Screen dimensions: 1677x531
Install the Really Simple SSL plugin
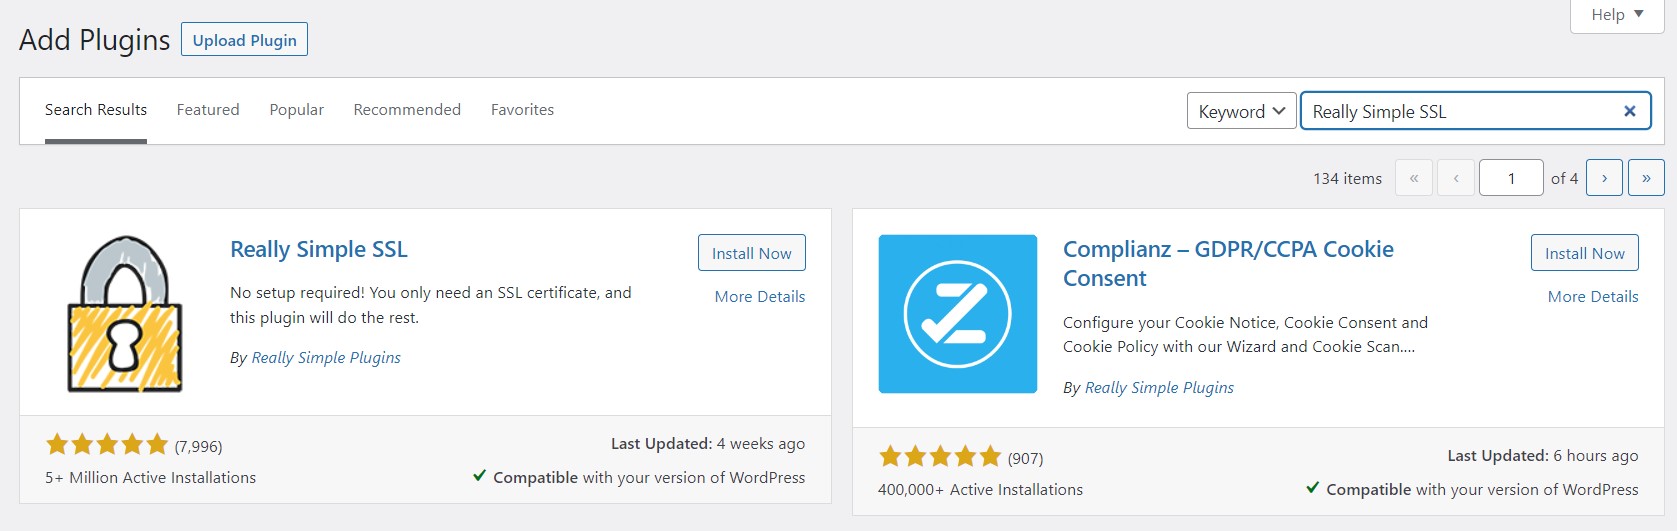click(x=751, y=253)
